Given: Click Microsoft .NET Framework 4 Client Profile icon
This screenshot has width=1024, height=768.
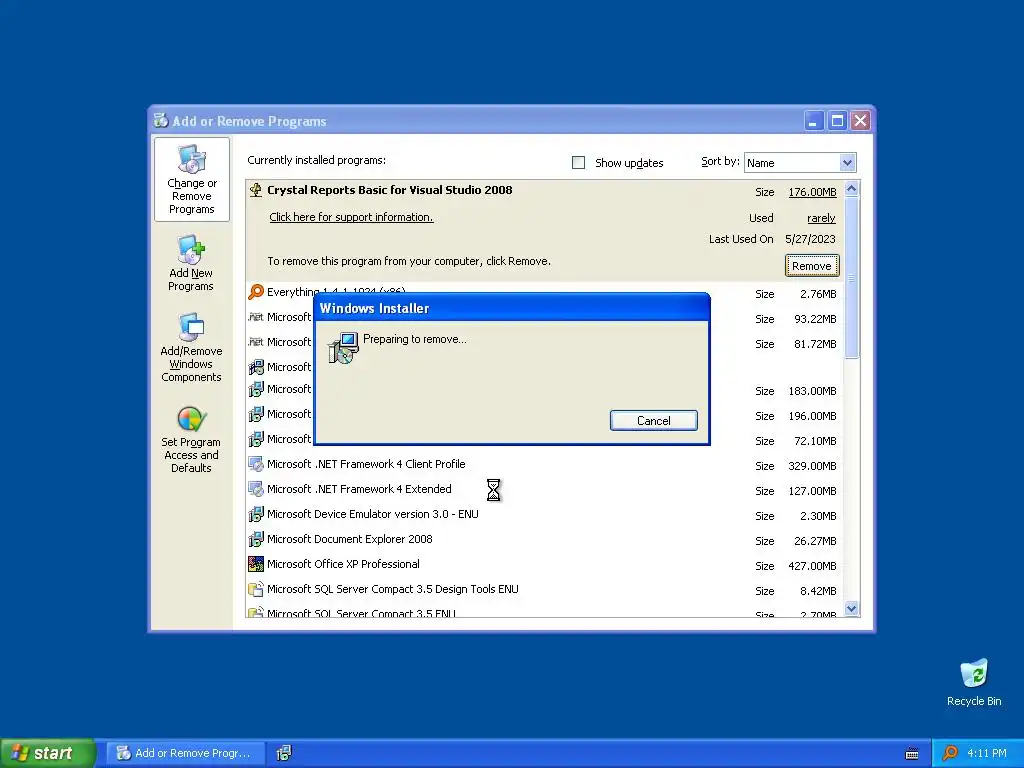Looking at the screenshot, I should pos(256,464).
